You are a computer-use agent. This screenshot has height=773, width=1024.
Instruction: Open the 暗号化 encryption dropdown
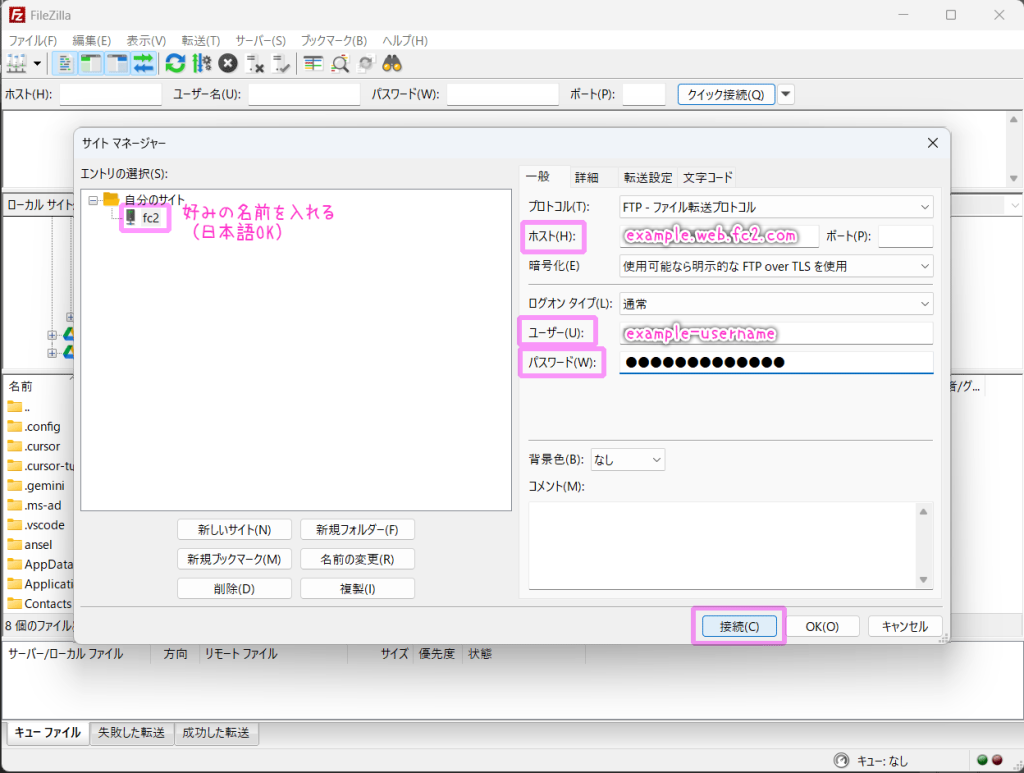pos(776,266)
